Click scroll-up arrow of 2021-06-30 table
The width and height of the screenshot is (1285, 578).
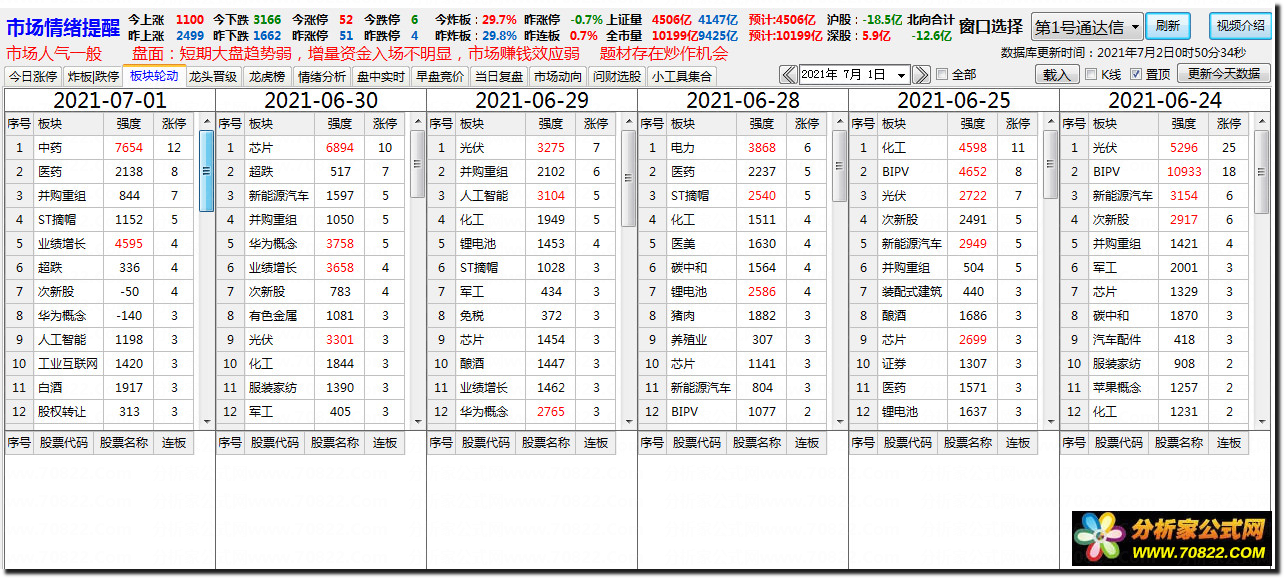click(418, 121)
